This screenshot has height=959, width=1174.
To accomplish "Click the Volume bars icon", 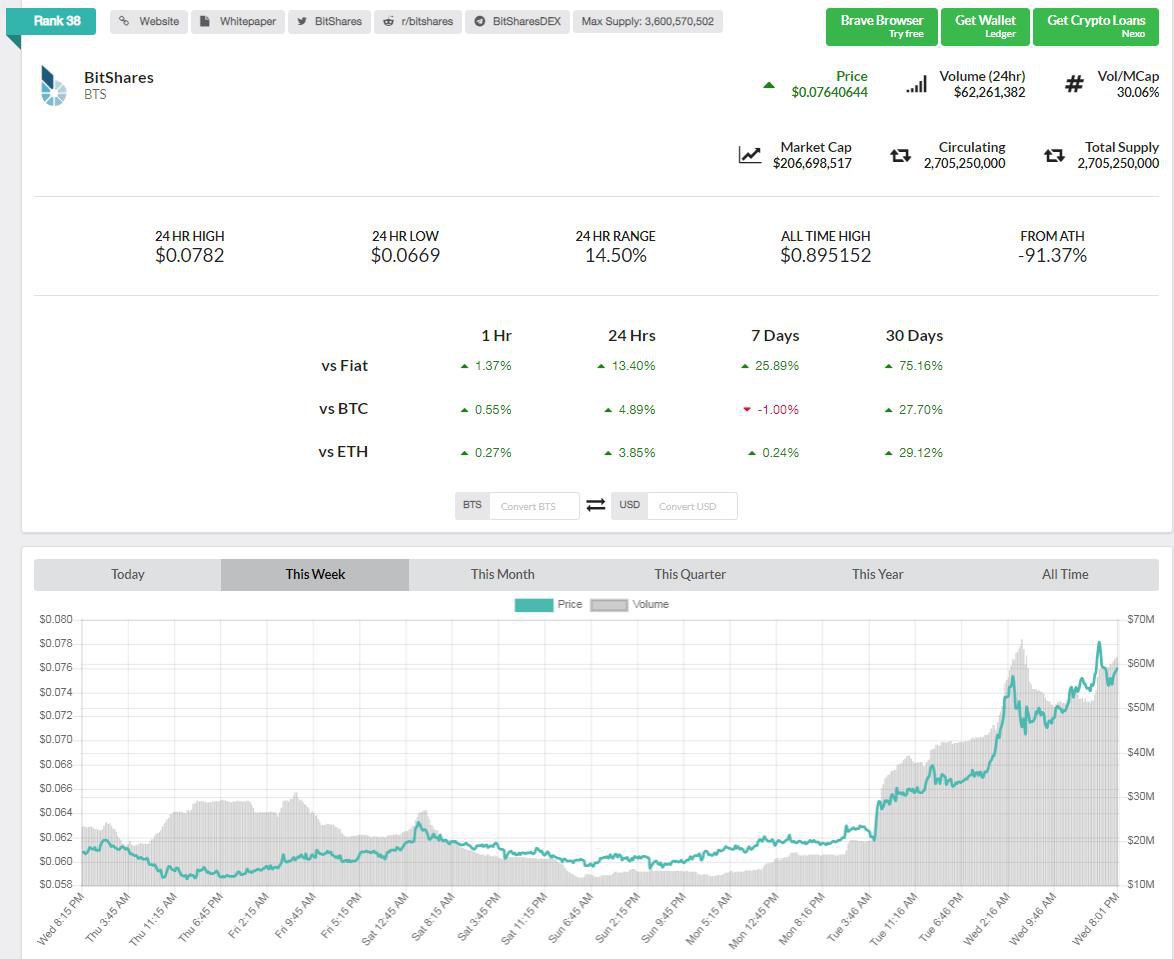I will 916,84.
